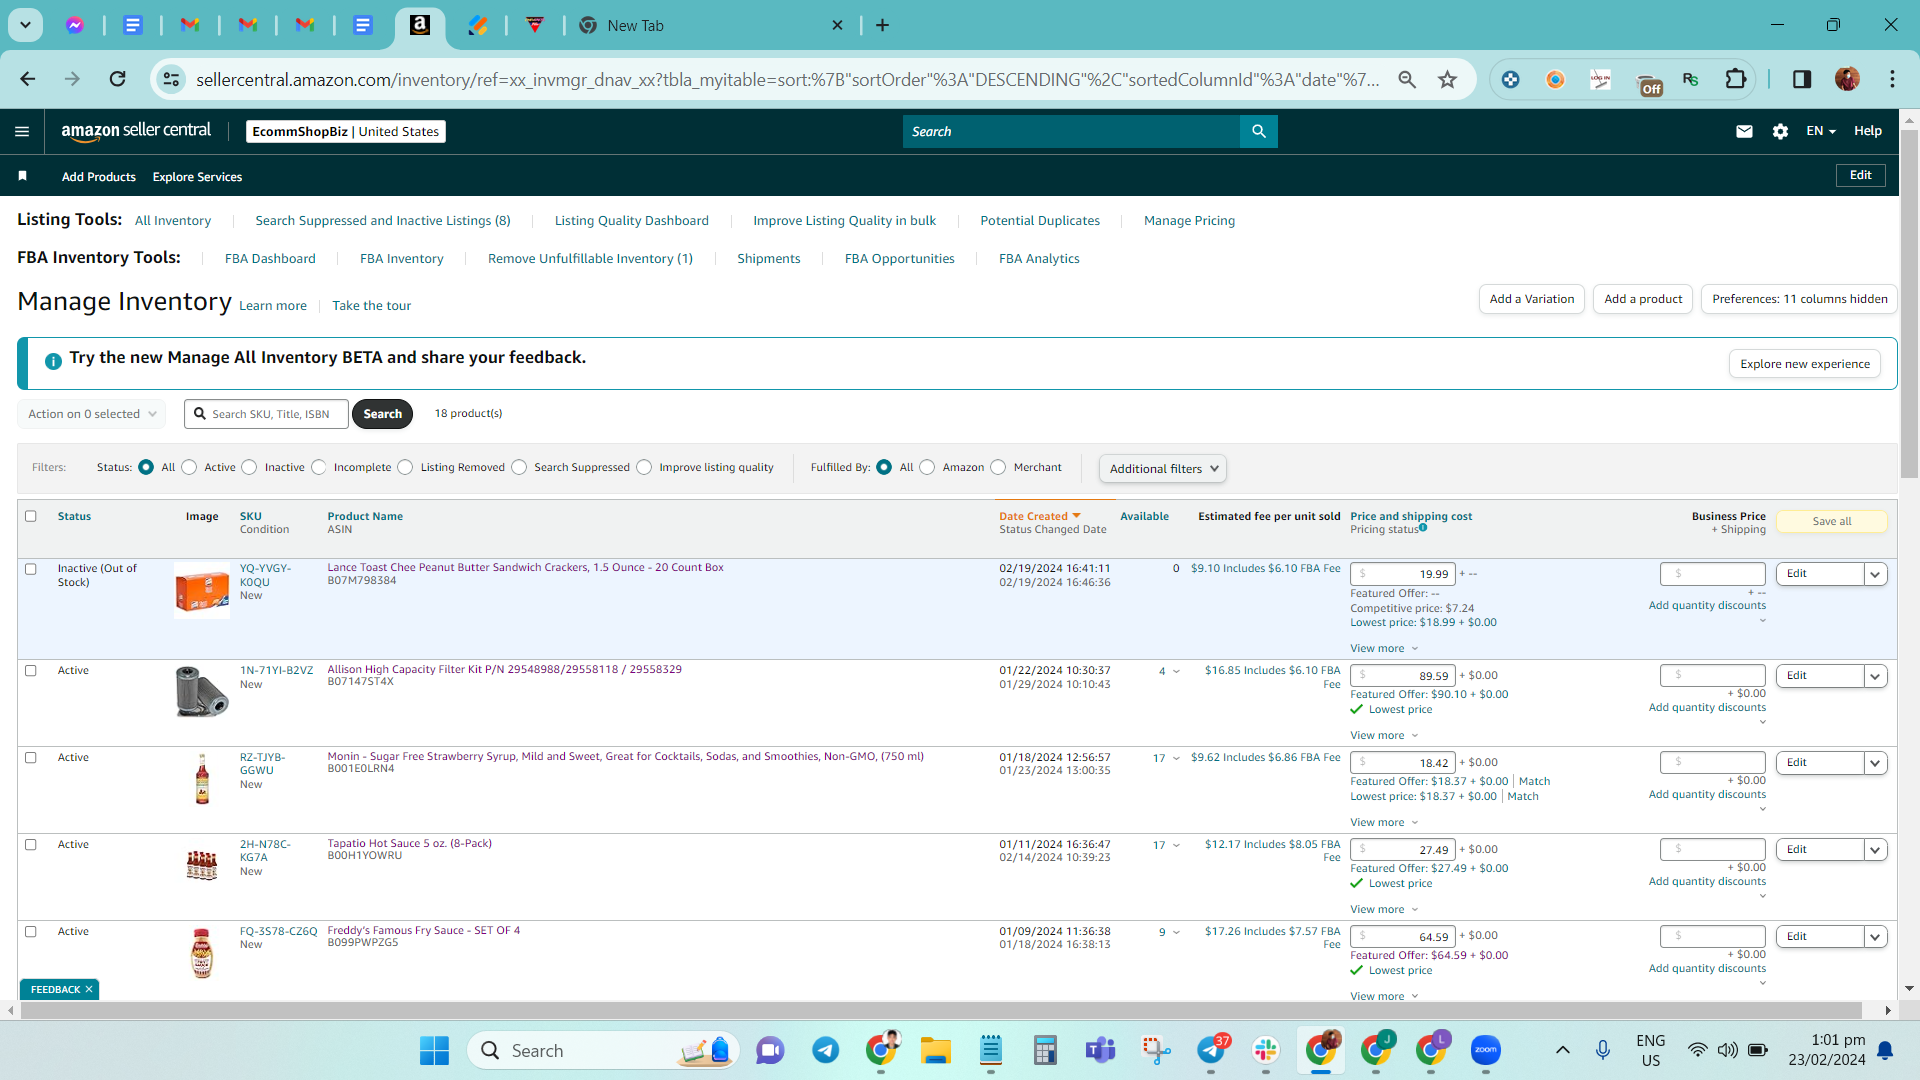
Task: Expand View more for Monin Strawberry Syrup pricing
Action: pyautogui.click(x=1384, y=822)
